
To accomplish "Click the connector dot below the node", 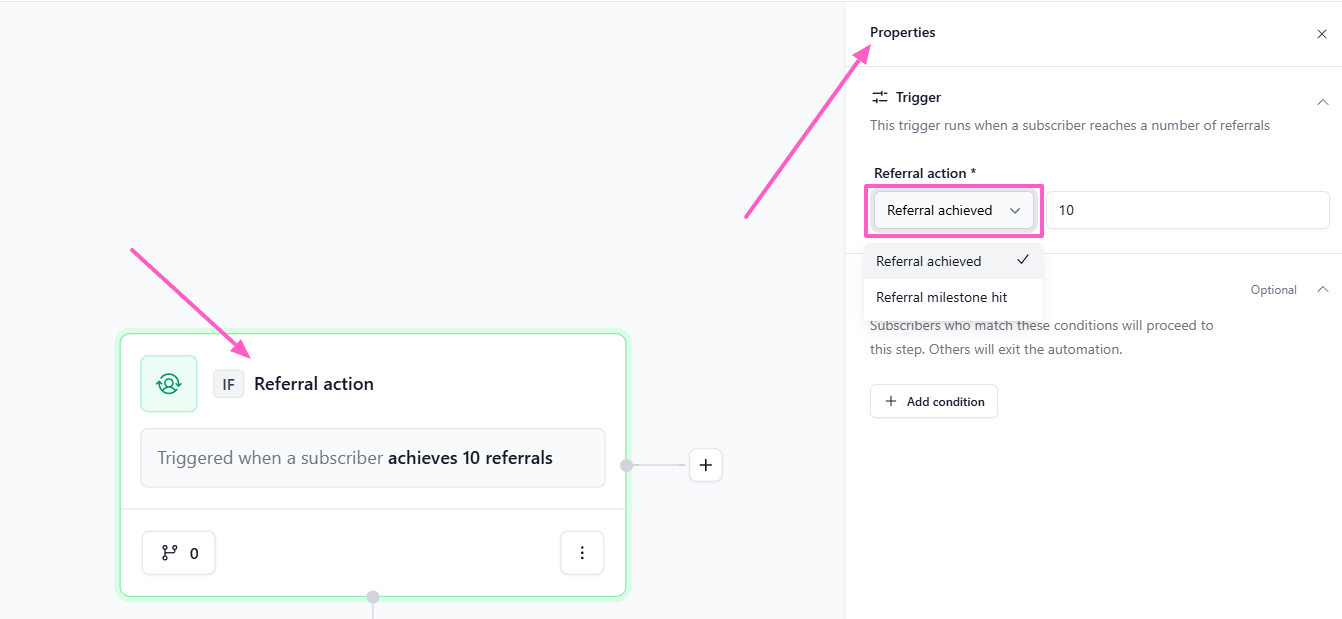I will click(x=373, y=597).
